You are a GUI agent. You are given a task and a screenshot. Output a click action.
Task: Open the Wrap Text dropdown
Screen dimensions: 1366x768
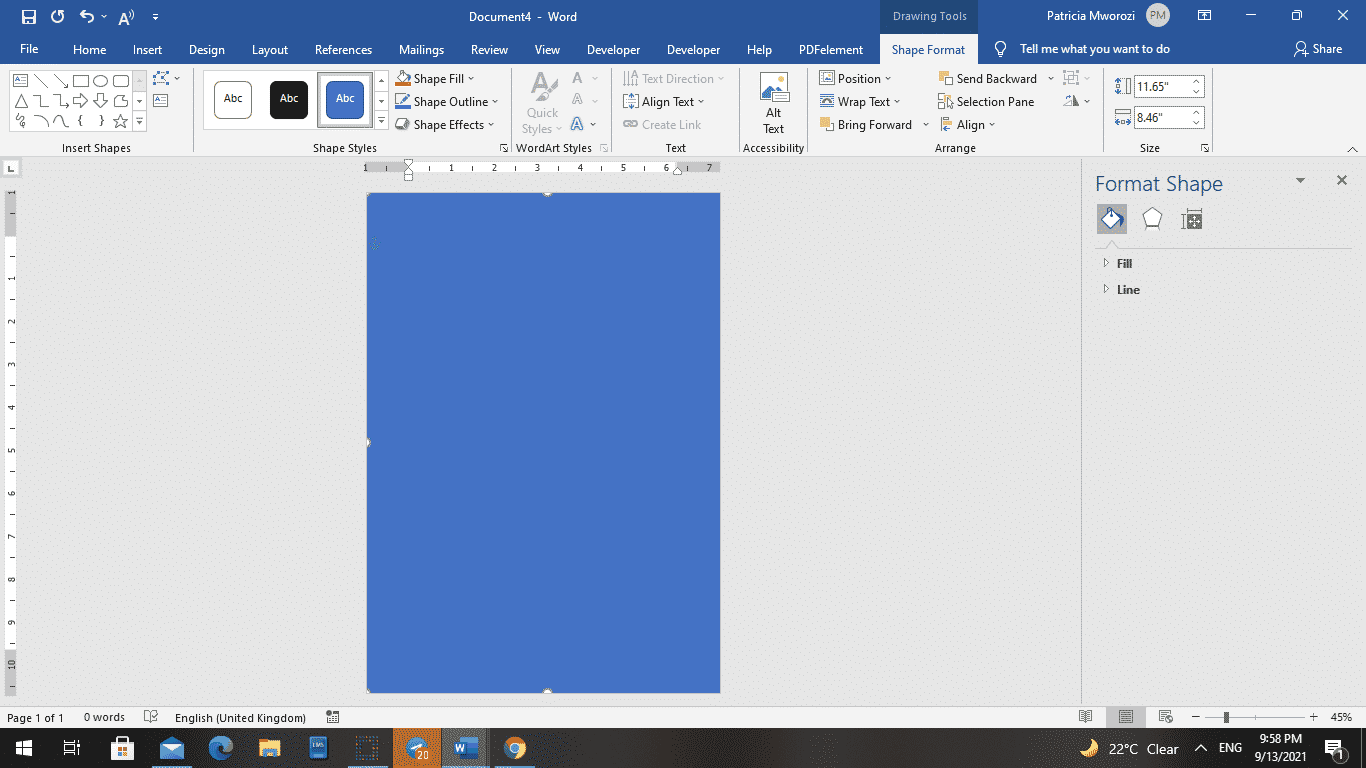point(862,101)
